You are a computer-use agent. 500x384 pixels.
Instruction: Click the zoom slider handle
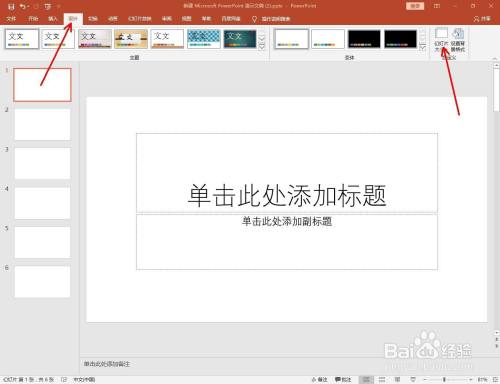coord(444,380)
